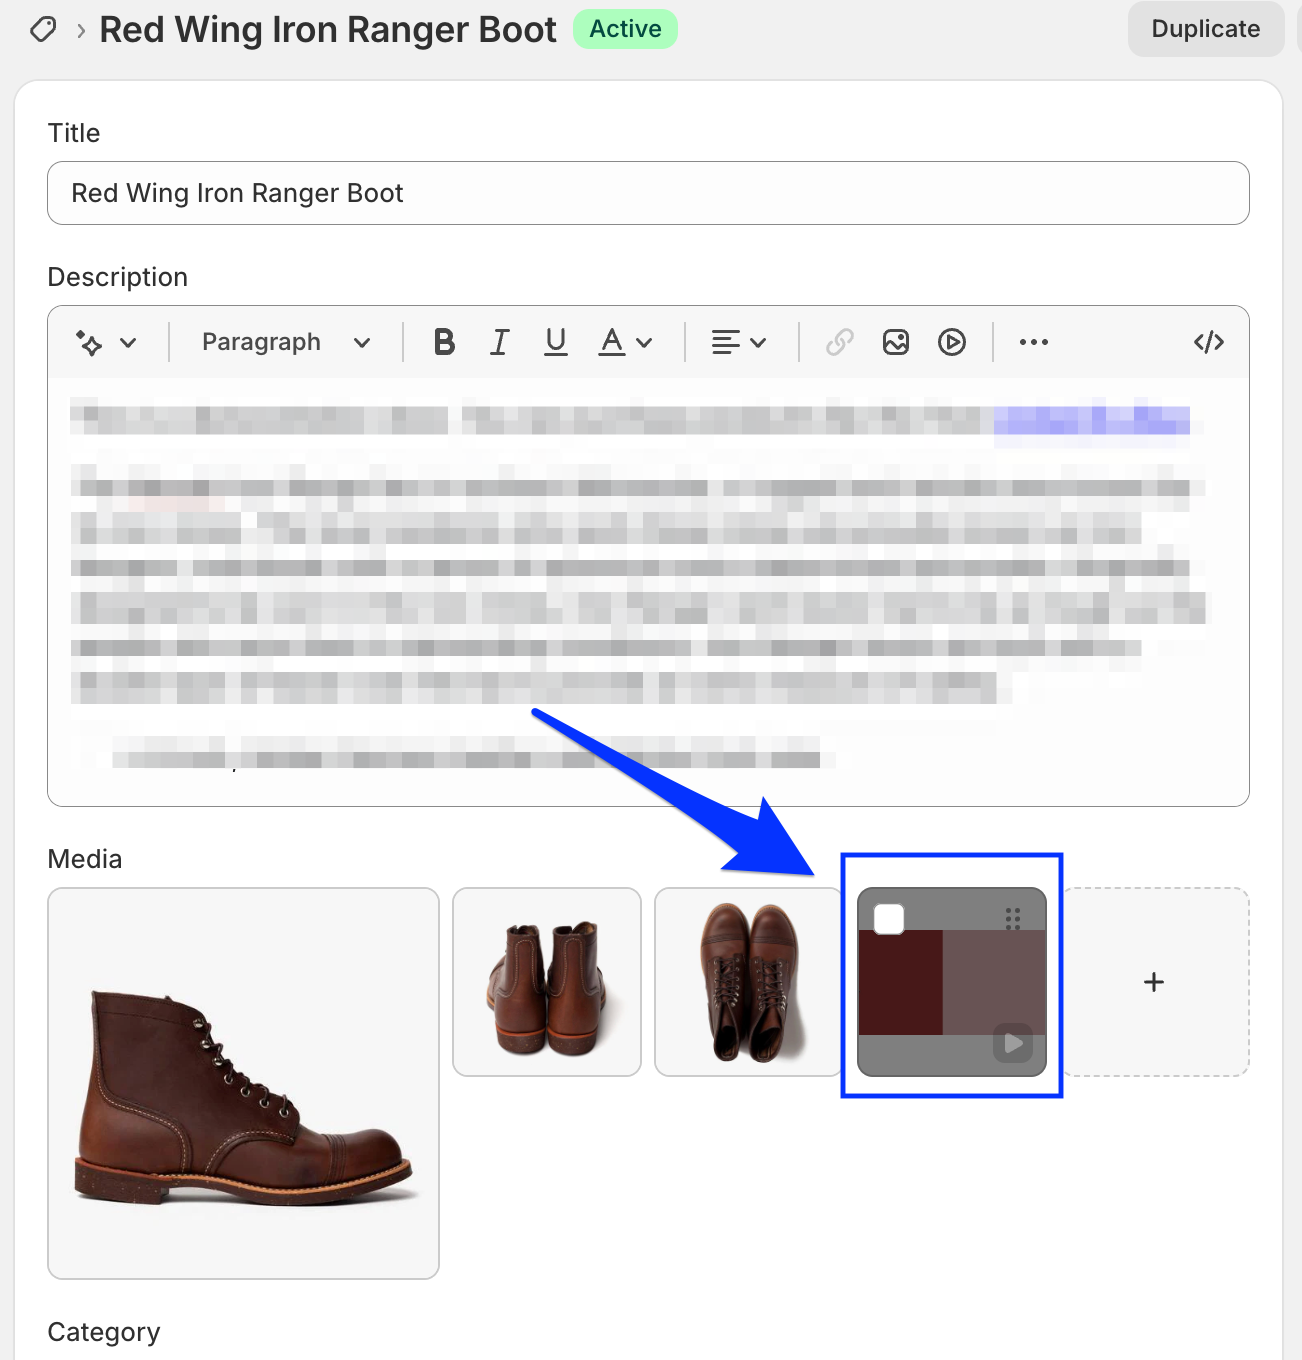This screenshot has height=1360, width=1302.
Task: Click into the Title input field
Action: (x=648, y=193)
